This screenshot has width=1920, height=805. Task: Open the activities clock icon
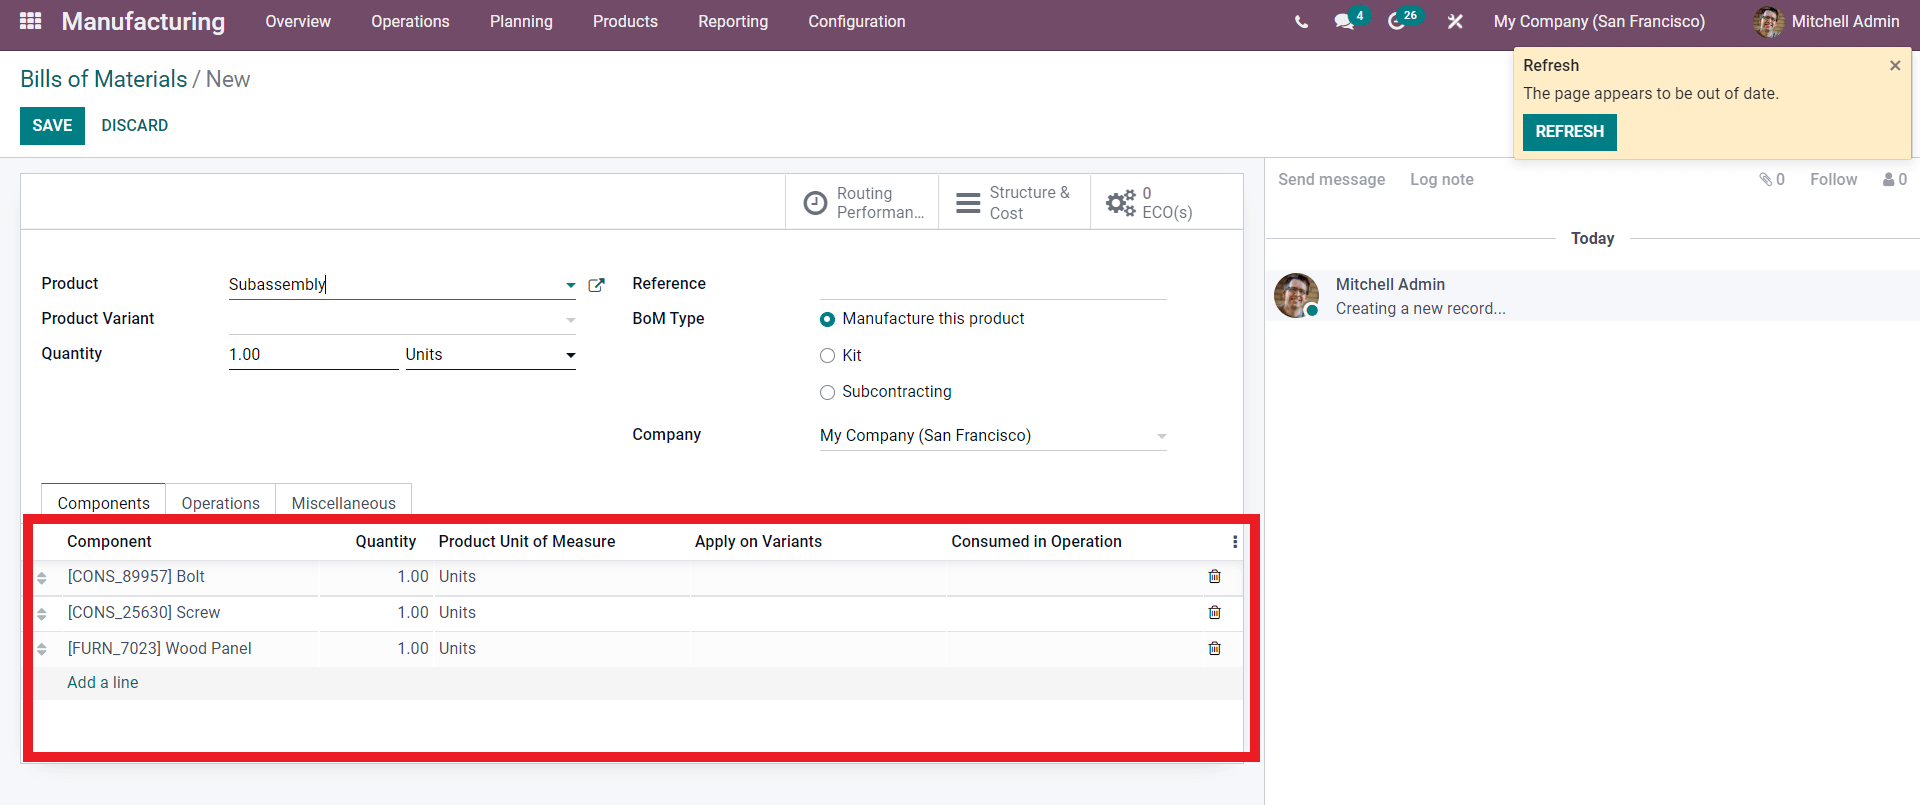tap(1397, 21)
